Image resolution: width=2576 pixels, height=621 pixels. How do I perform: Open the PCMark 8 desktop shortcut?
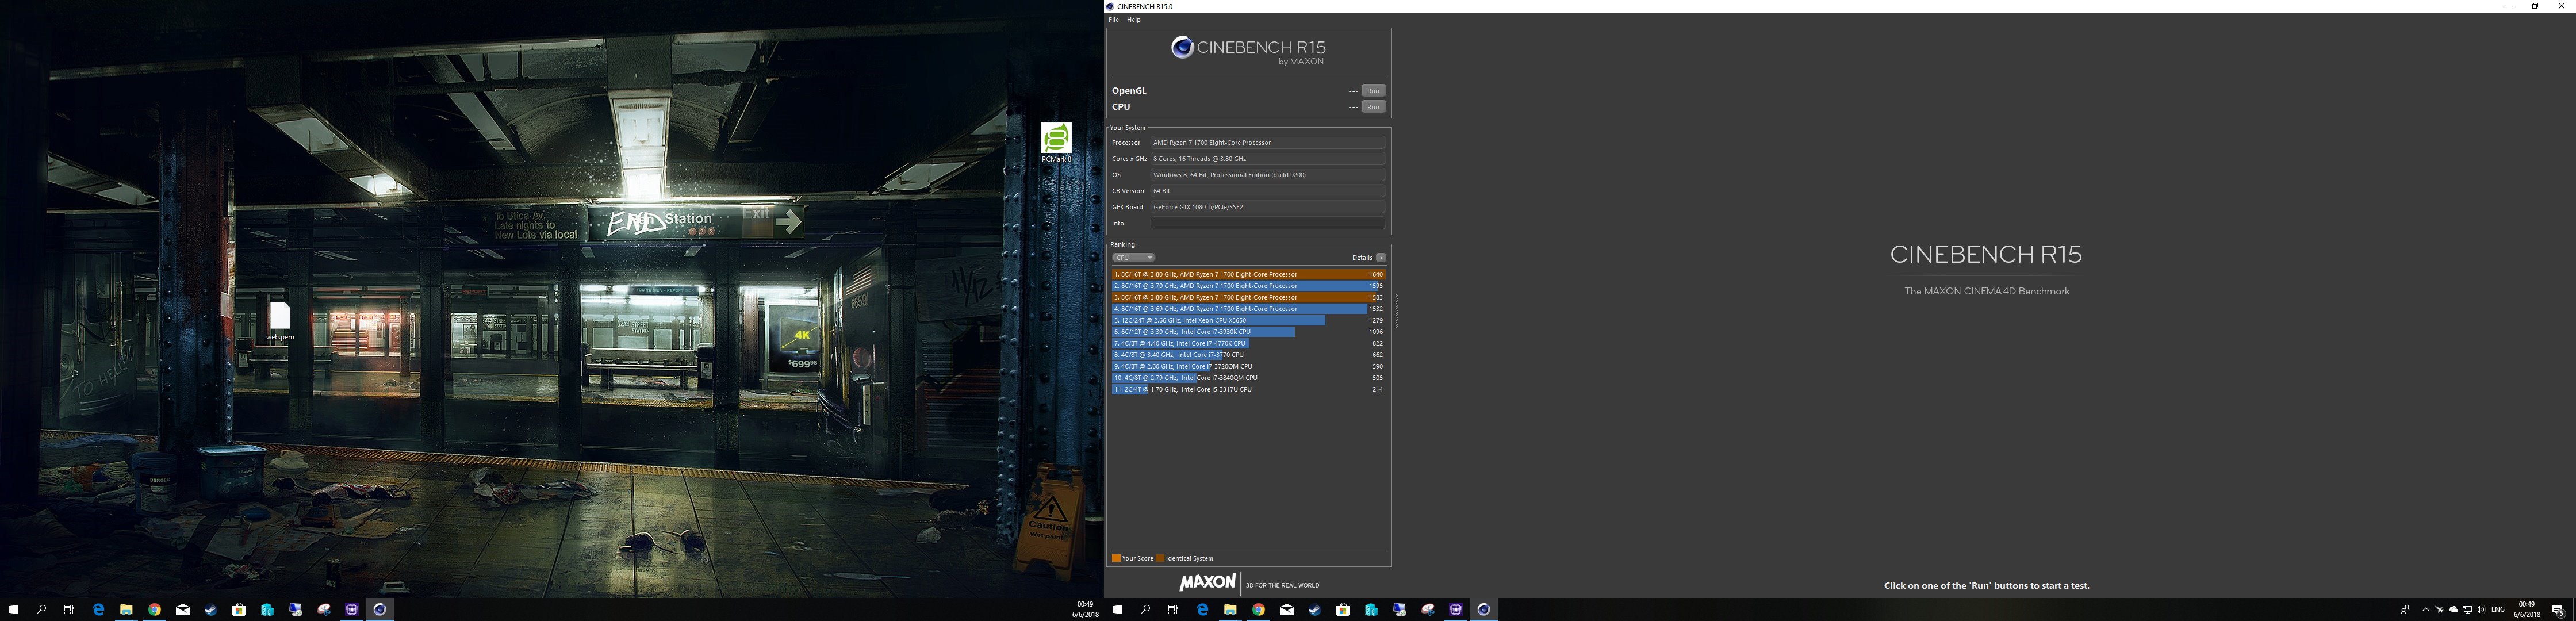1056,142
